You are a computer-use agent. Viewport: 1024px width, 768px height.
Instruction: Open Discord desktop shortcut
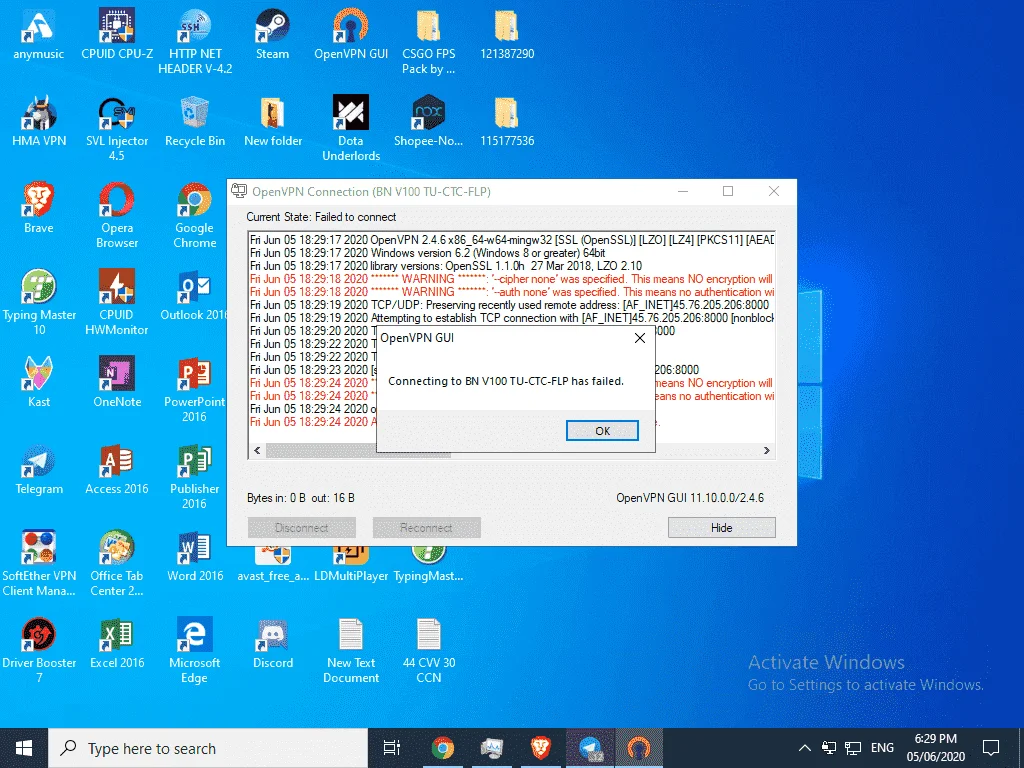272,644
